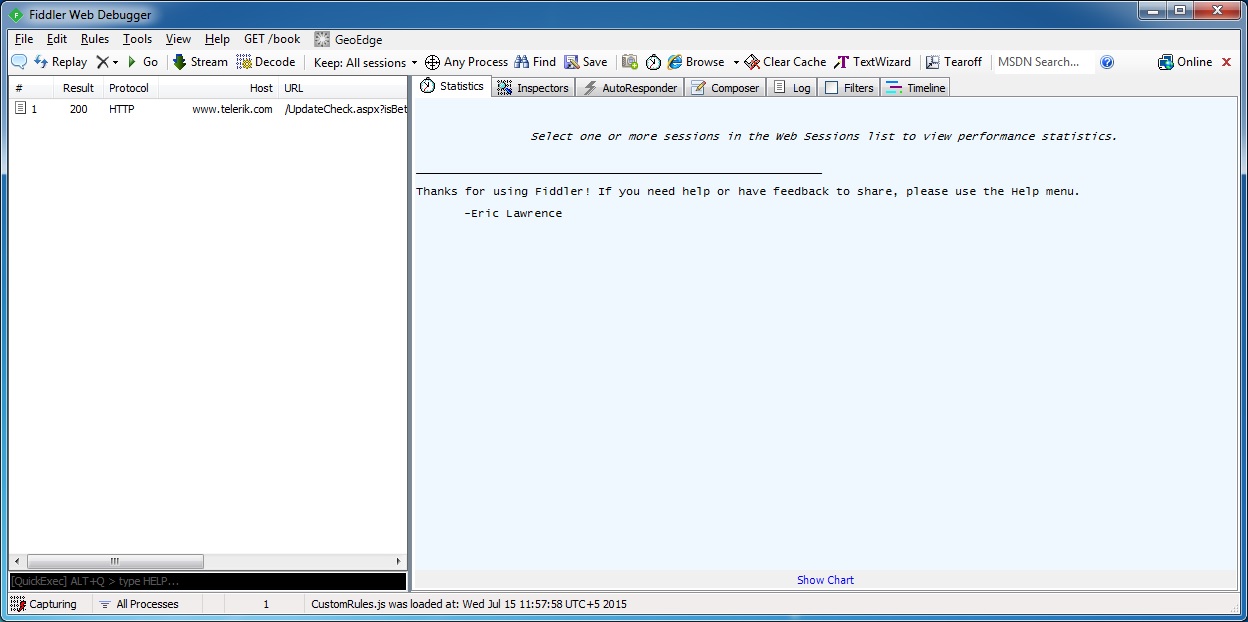
Task: Click the Clear Cache button
Action: (x=785, y=62)
